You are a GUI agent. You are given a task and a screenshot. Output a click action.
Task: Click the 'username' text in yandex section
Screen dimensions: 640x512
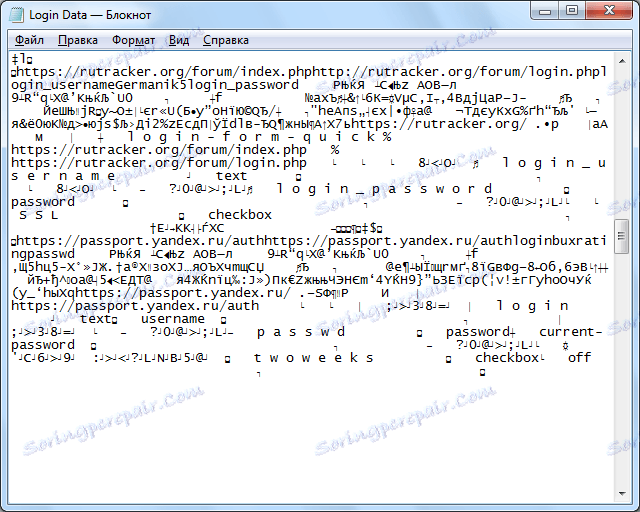pyautogui.click(x=173, y=319)
